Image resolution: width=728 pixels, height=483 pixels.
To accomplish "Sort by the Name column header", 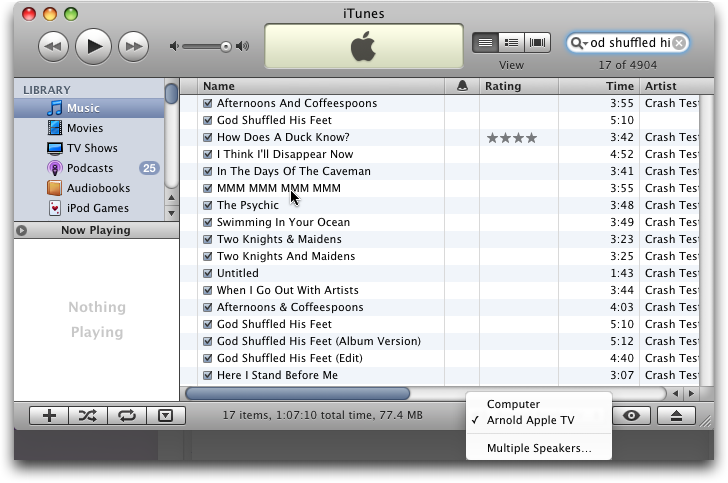I will click(x=321, y=86).
